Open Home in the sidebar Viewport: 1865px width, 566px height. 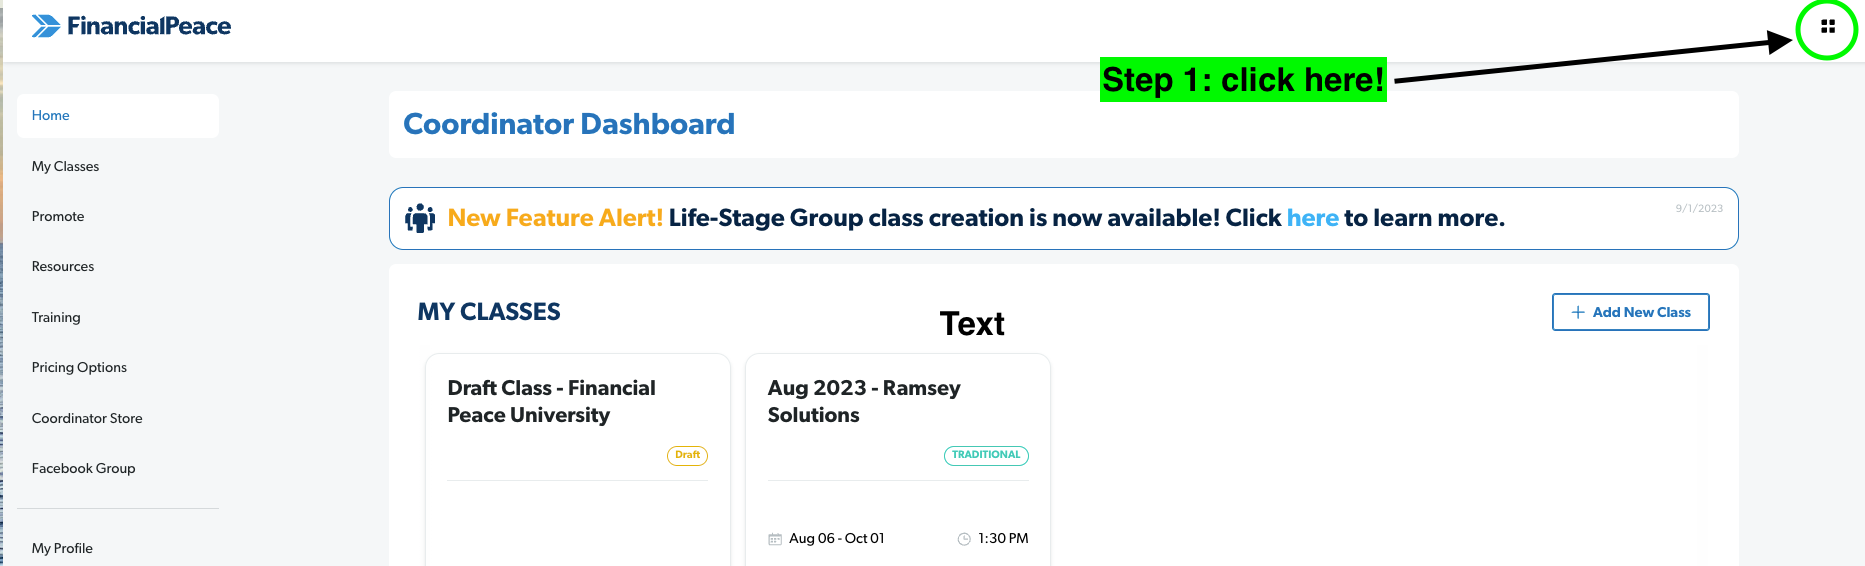pyautogui.click(x=51, y=116)
